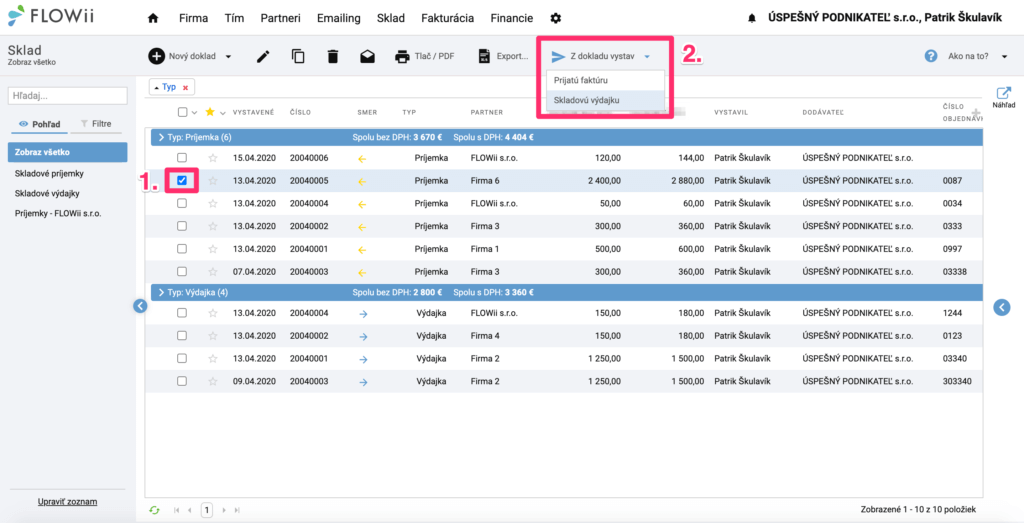Select Prijatú faktúru from dropdown
Viewport: 1024px width, 523px height.
[x=605, y=80]
